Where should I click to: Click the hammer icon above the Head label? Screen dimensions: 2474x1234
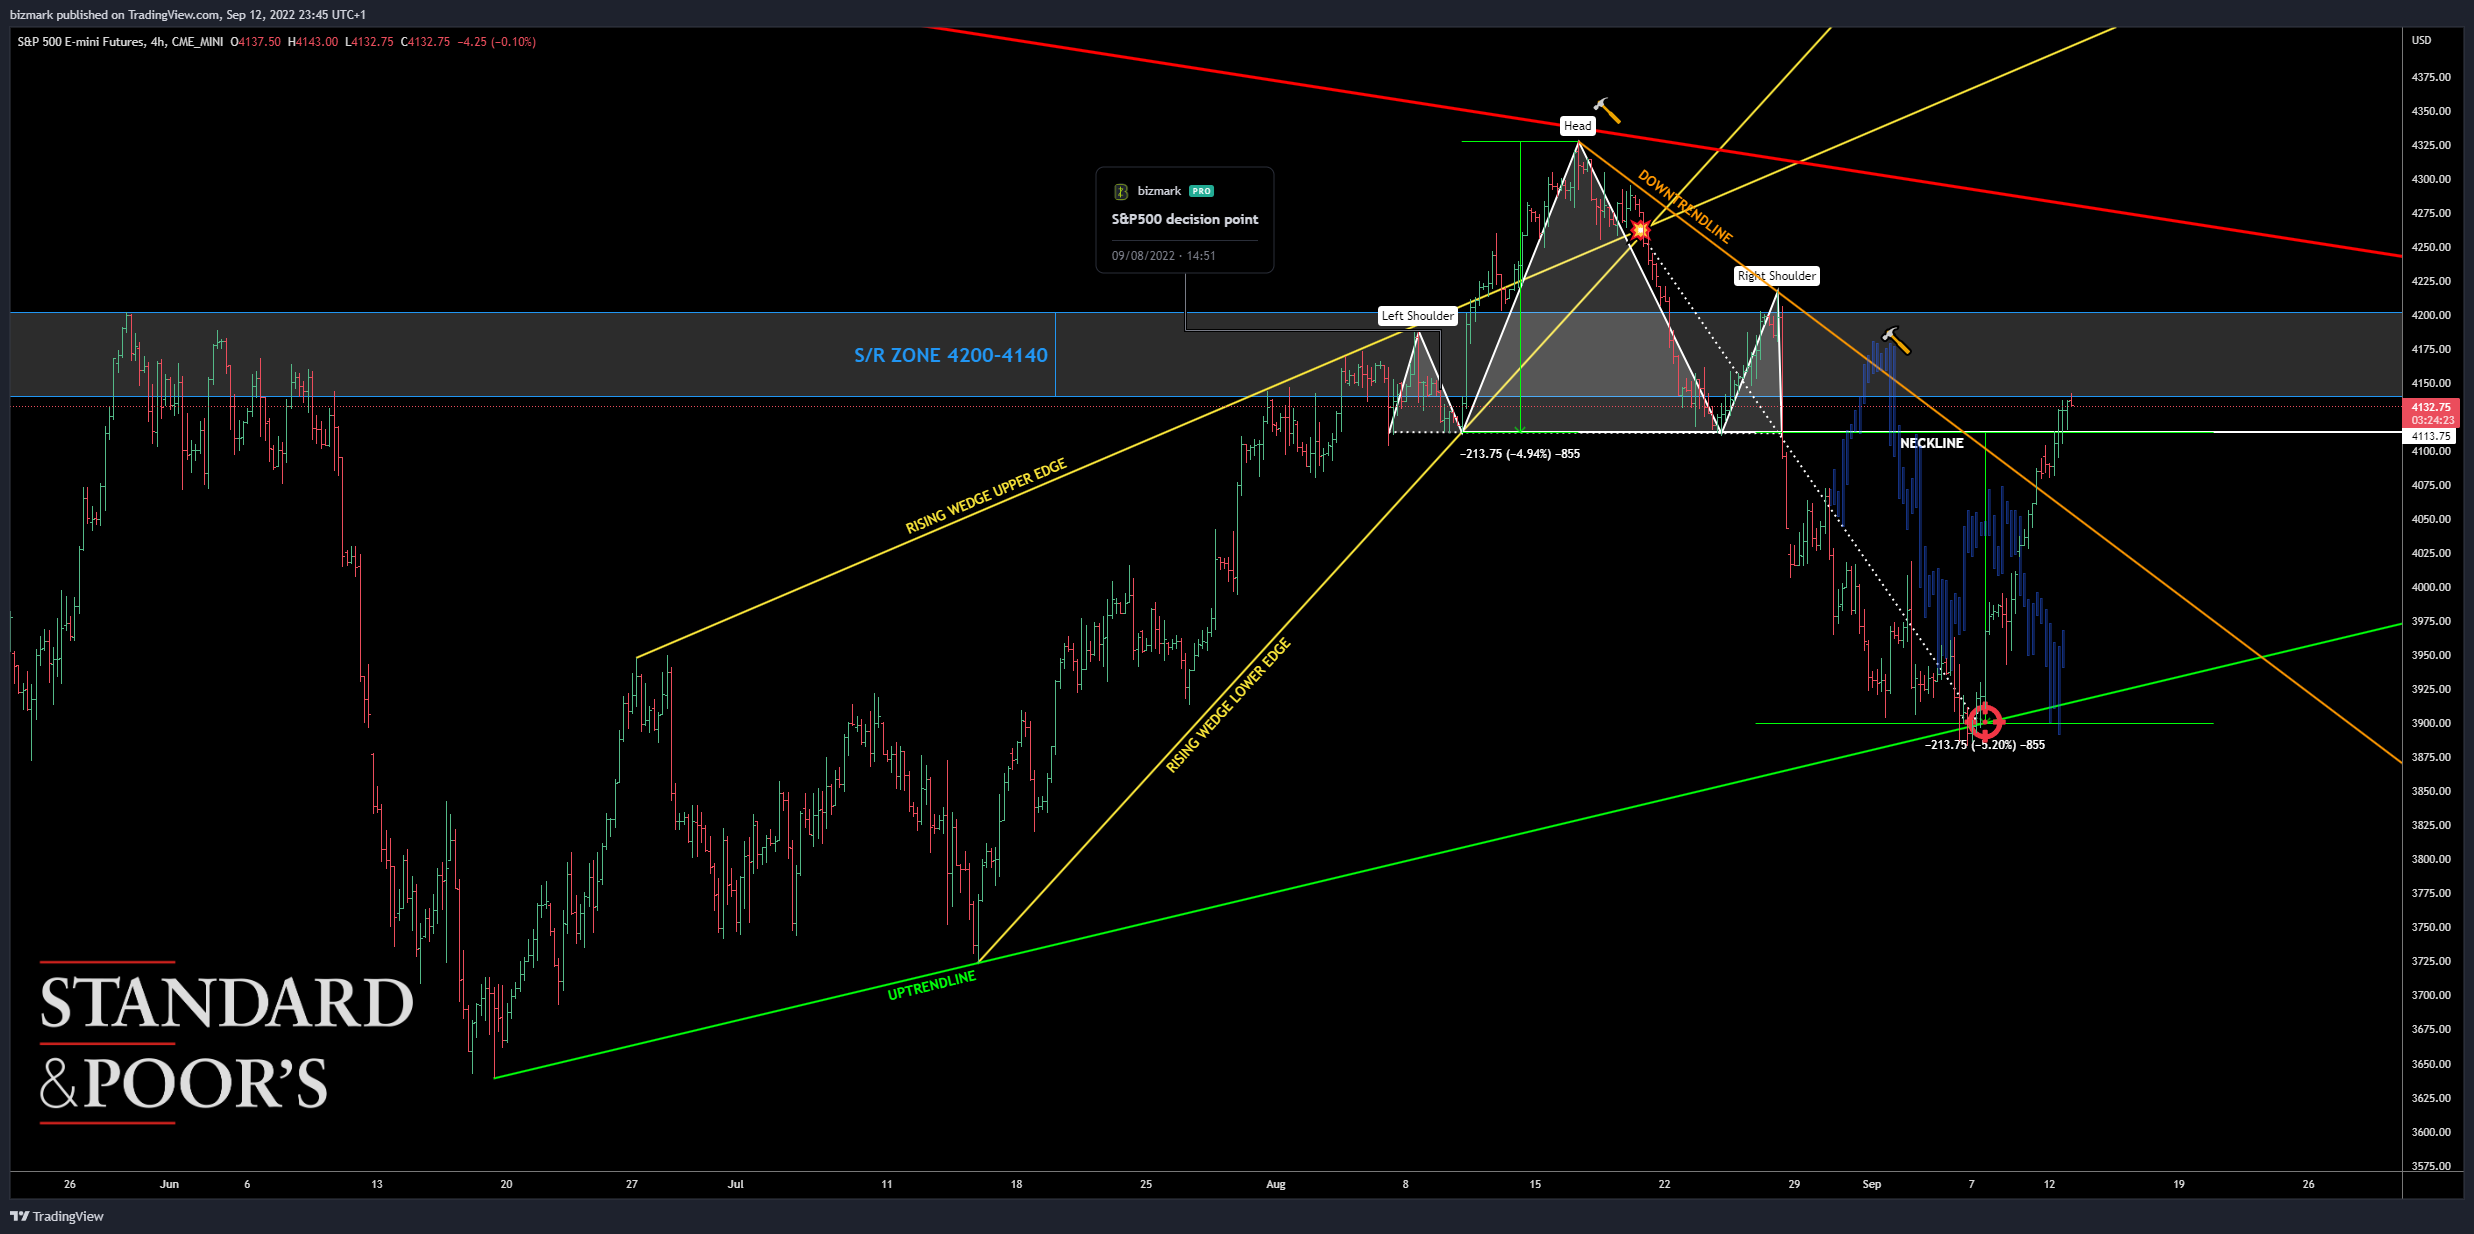pos(1607,110)
